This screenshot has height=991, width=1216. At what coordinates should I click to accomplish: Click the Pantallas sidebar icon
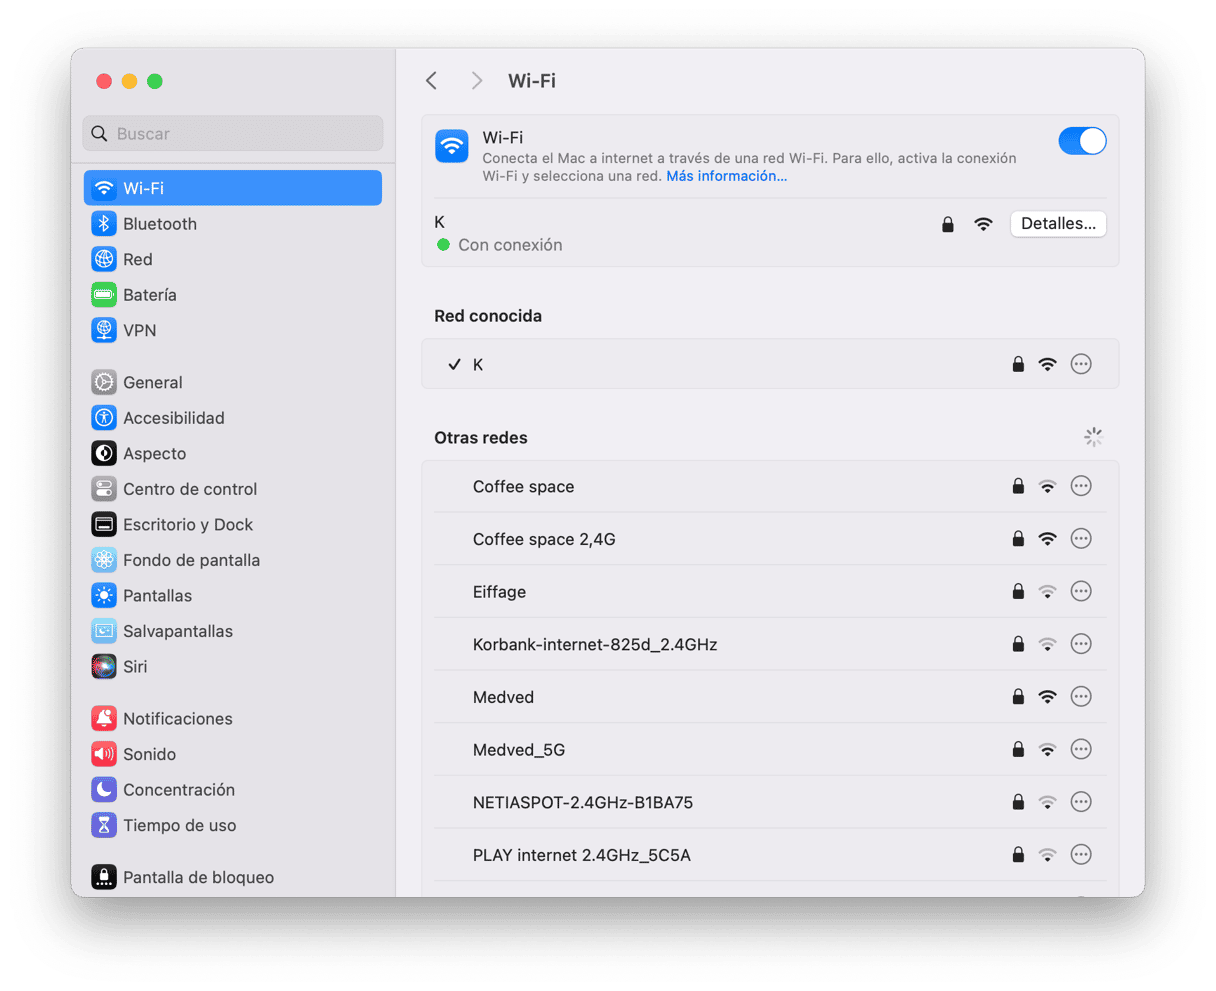(x=104, y=595)
